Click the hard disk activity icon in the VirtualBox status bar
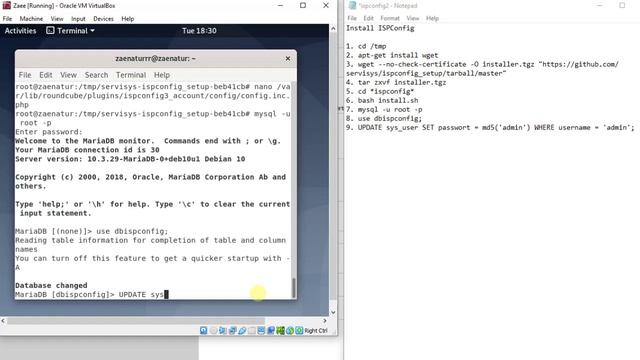 (x=203, y=331)
